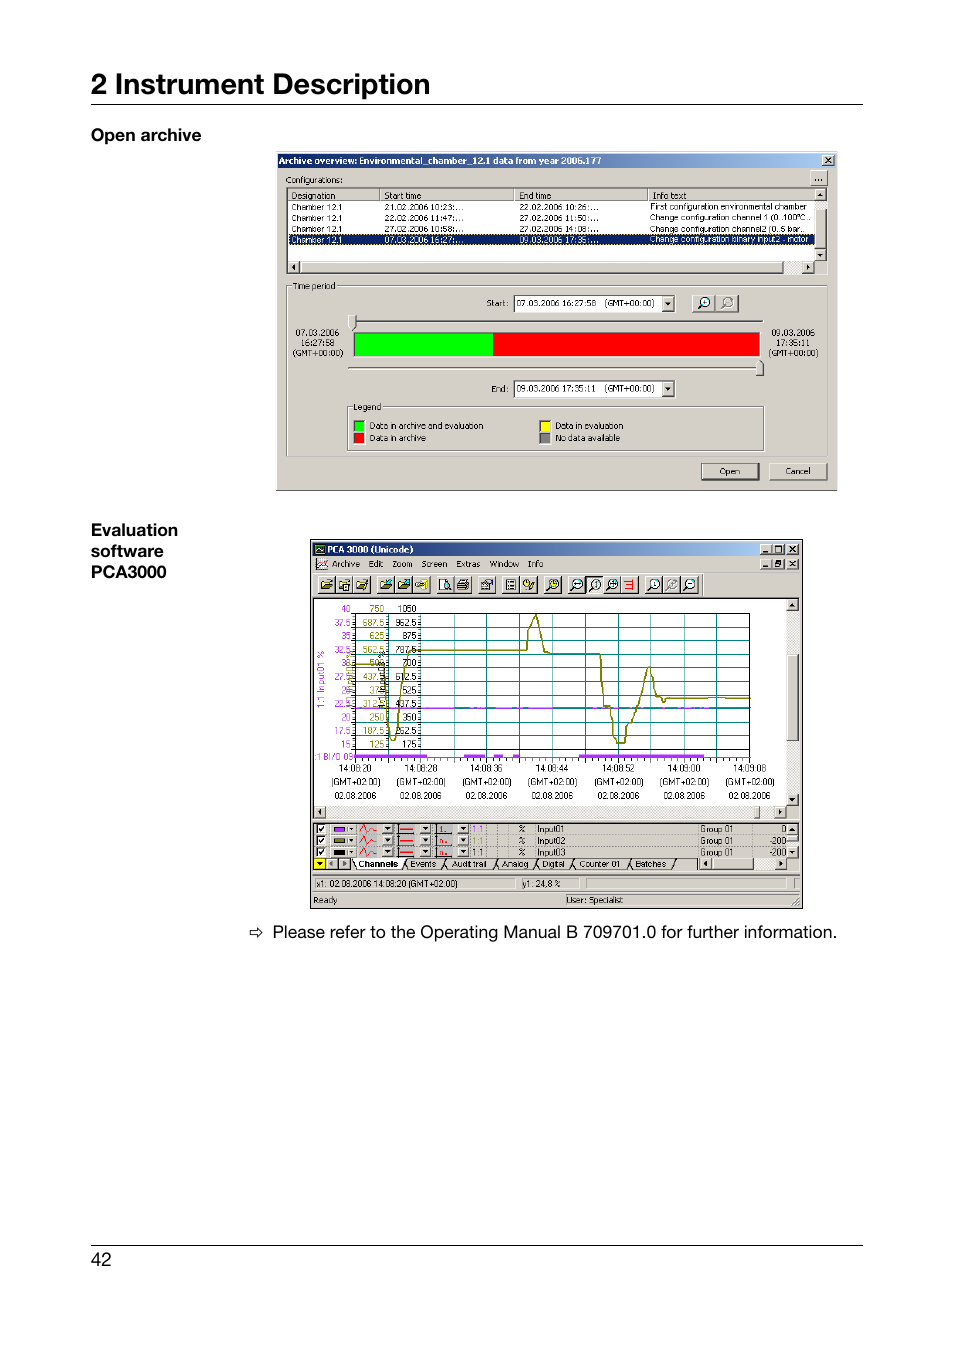Screen dimensions: 954x1350
Task: Click the printer icon in the toolbar
Action: coord(463,585)
